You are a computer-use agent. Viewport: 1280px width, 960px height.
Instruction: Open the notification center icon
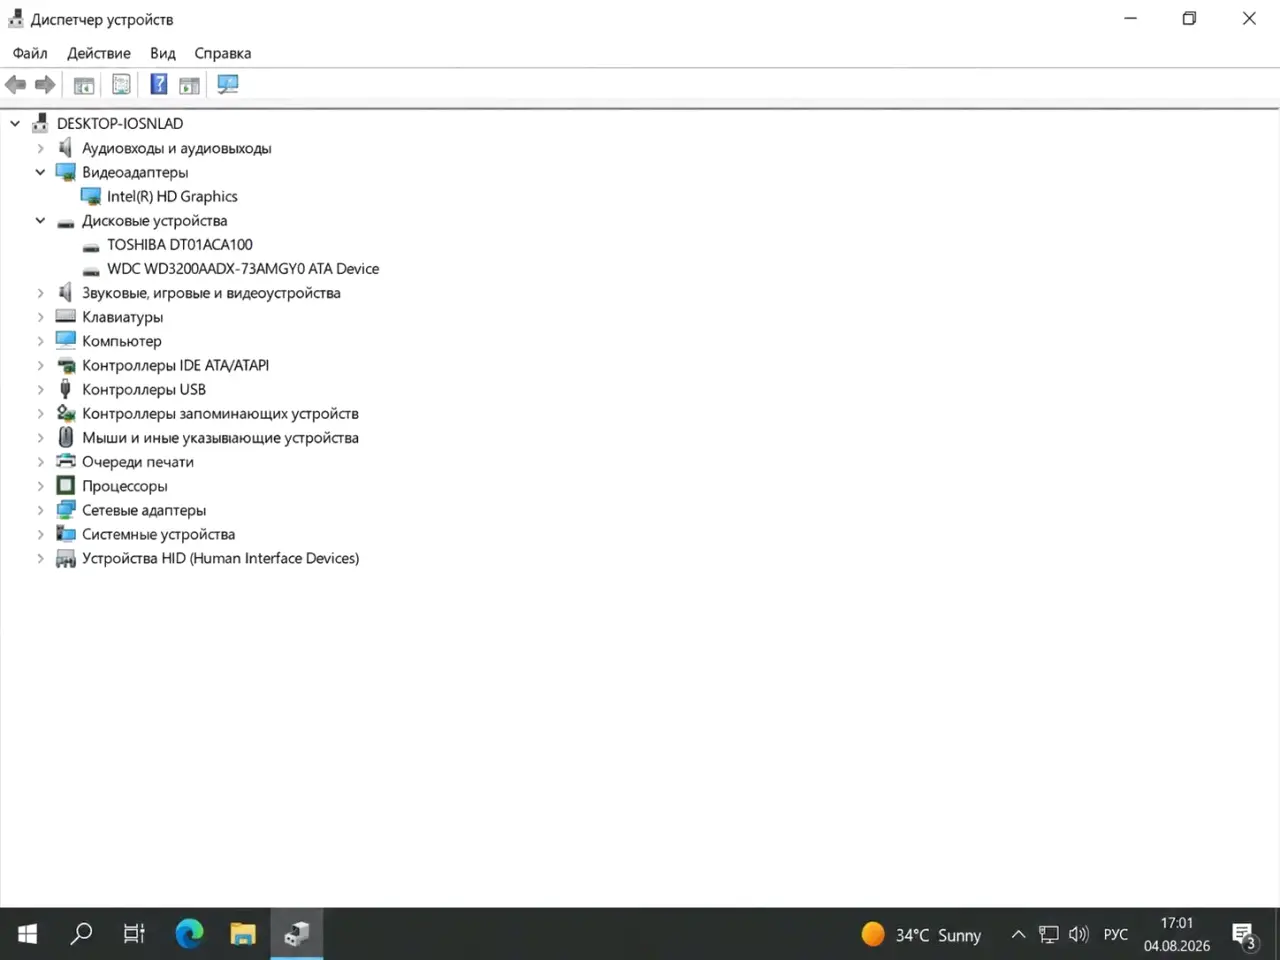(1243, 935)
